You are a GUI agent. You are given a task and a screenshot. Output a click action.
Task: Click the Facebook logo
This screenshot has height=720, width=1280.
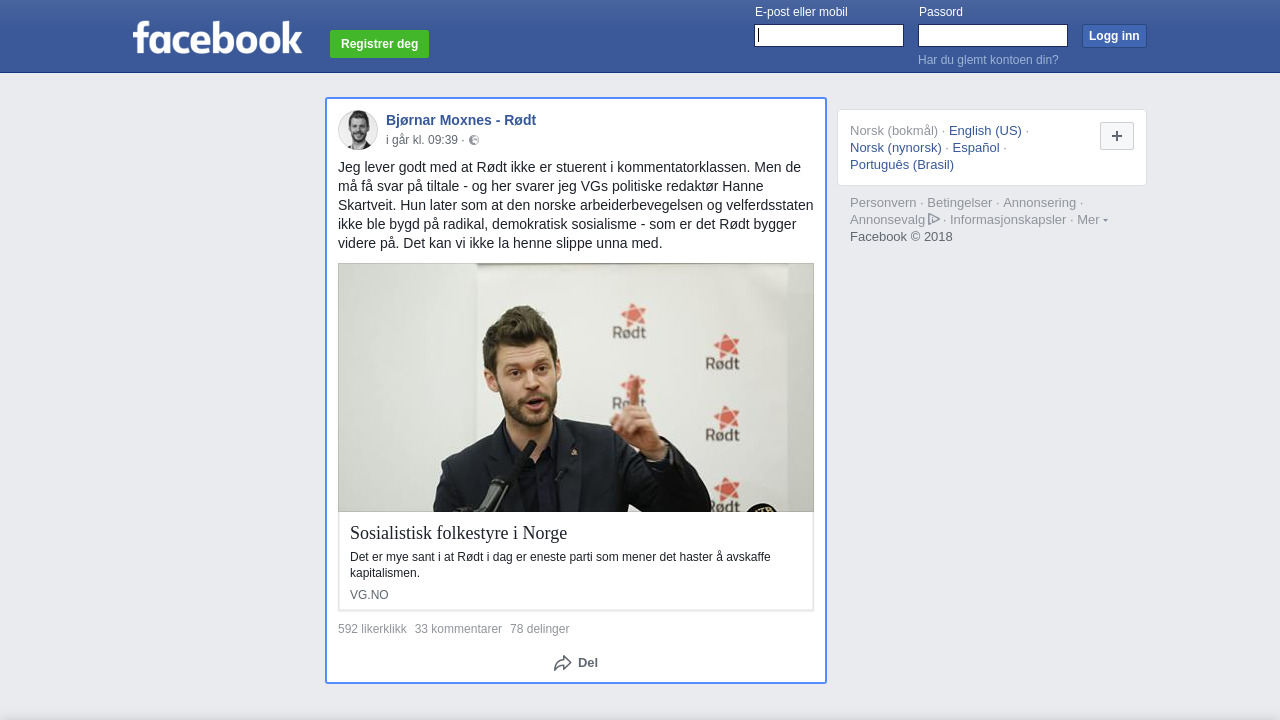tap(217, 38)
